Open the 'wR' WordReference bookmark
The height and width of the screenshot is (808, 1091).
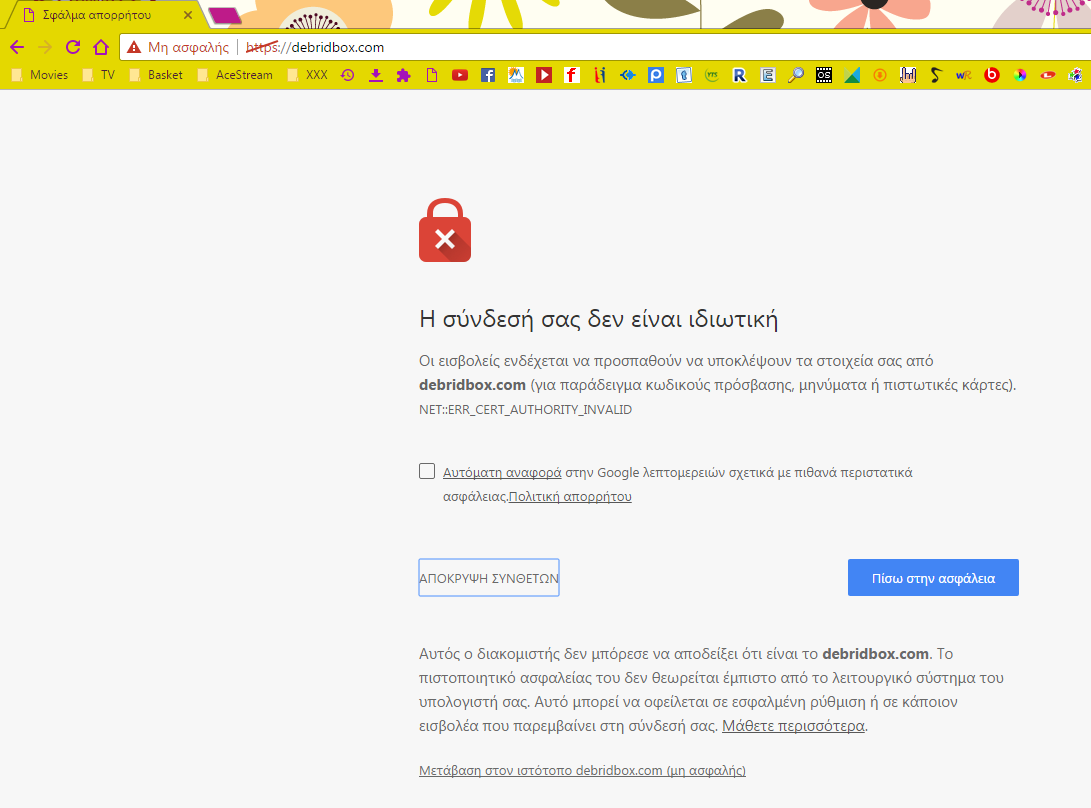click(x=964, y=75)
